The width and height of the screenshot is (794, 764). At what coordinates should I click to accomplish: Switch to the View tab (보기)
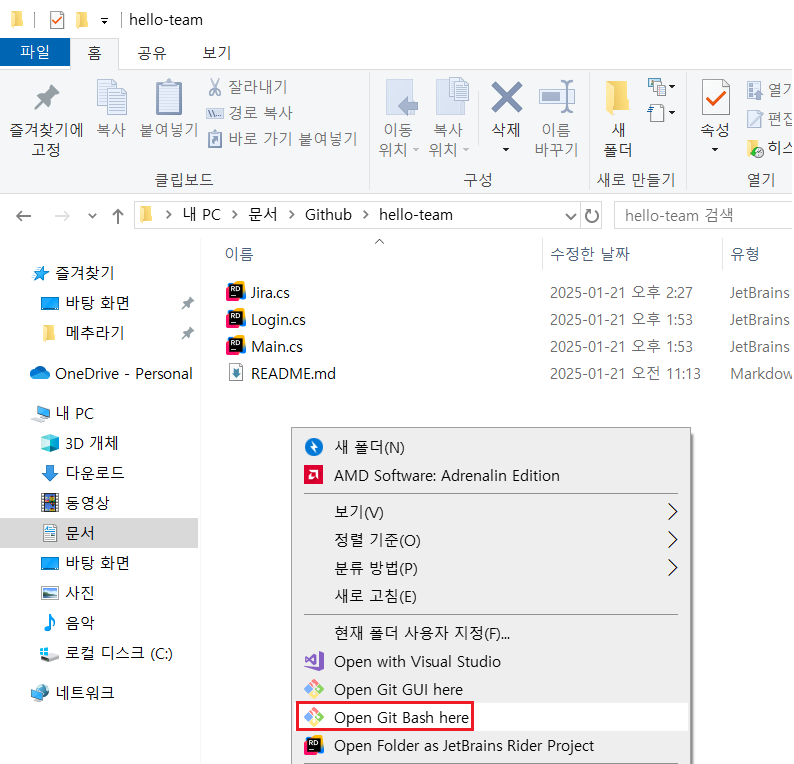click(x=217, y=53)
